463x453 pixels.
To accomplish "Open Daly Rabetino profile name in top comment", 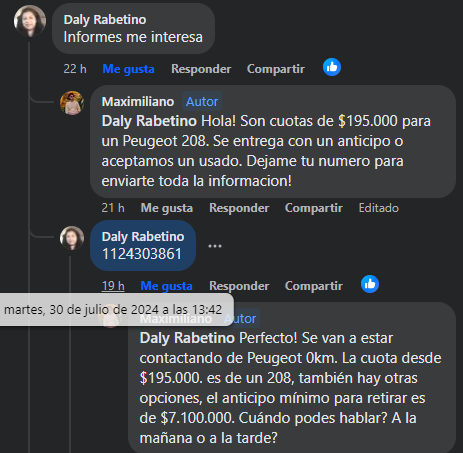I will 105,20.
